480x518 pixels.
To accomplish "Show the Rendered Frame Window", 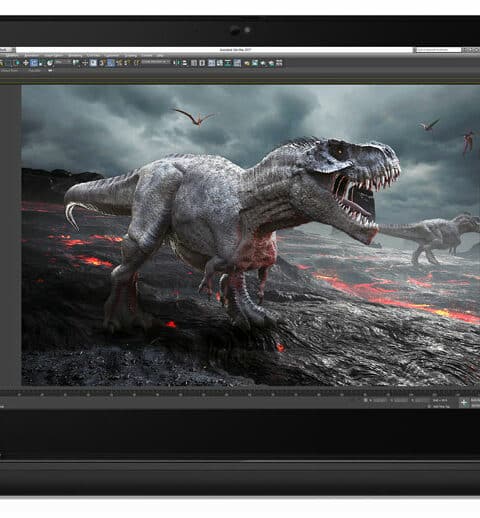I will 255,63.
